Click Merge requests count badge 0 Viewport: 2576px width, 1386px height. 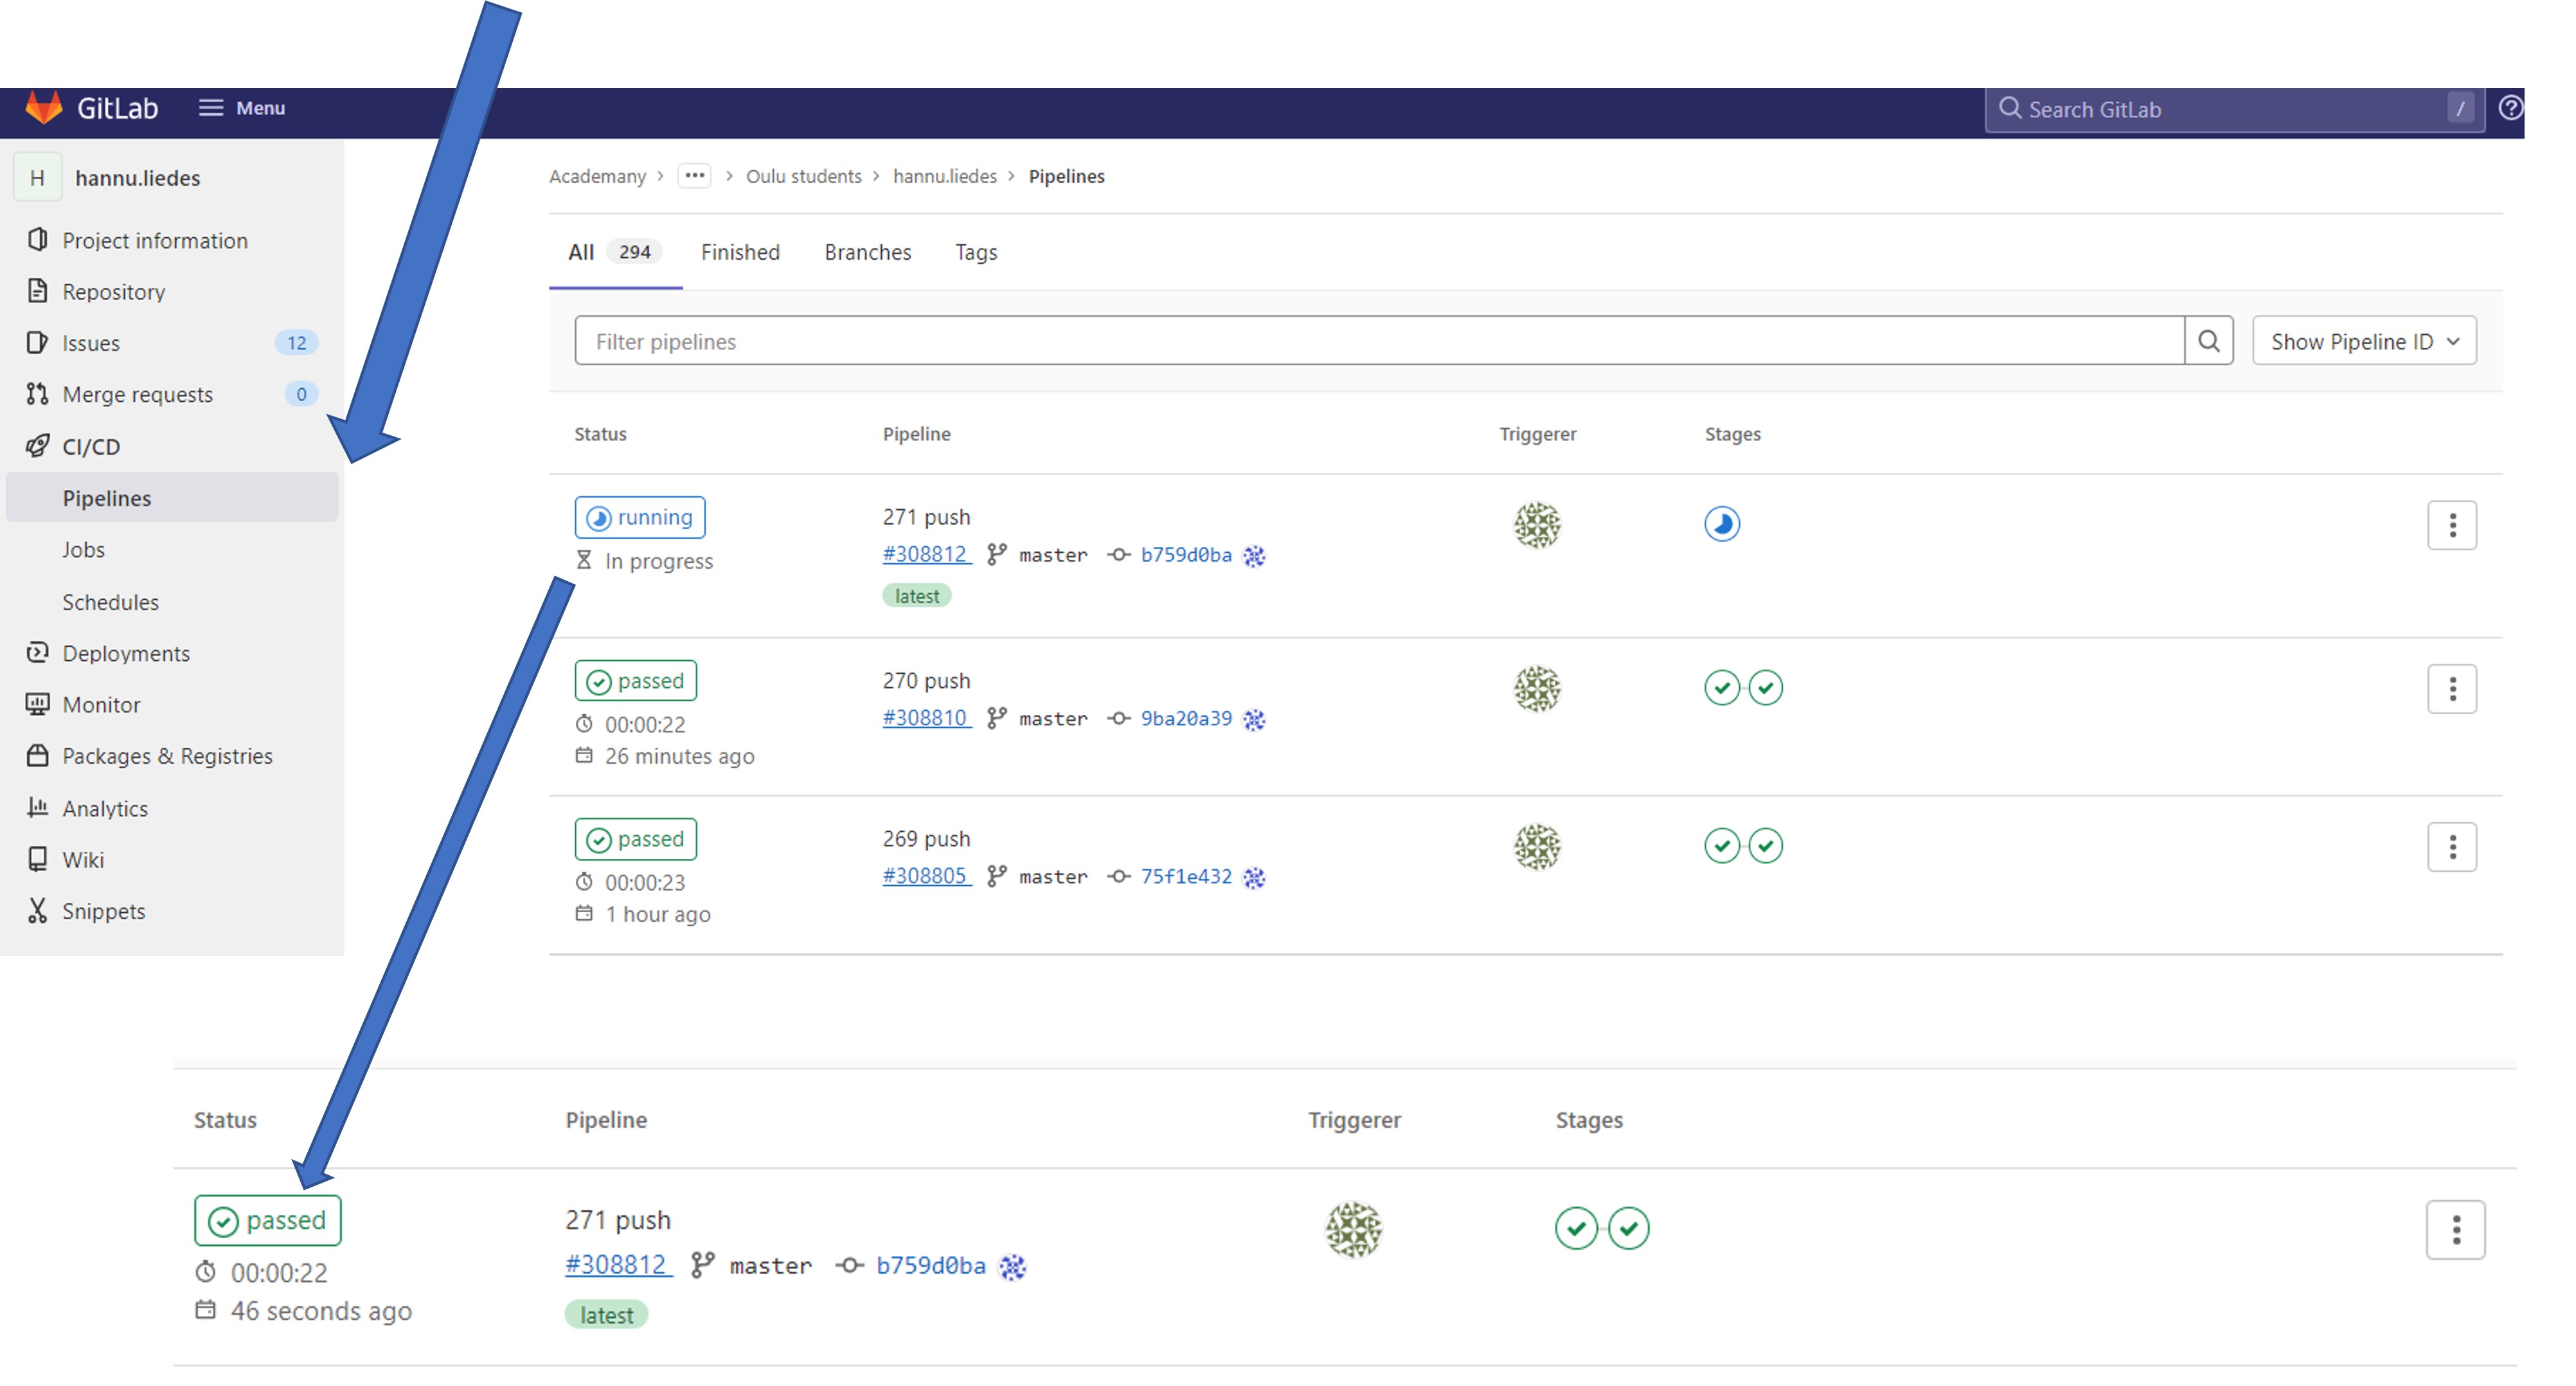pos(301,394)
